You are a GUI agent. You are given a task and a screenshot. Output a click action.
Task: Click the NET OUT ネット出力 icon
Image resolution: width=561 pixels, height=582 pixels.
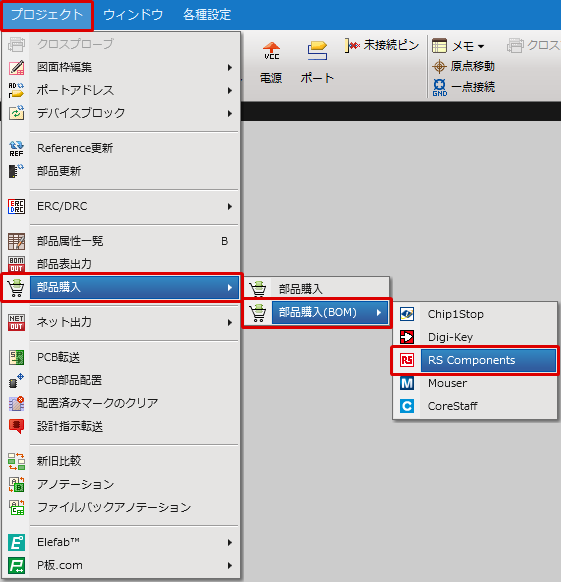point(16,322)
